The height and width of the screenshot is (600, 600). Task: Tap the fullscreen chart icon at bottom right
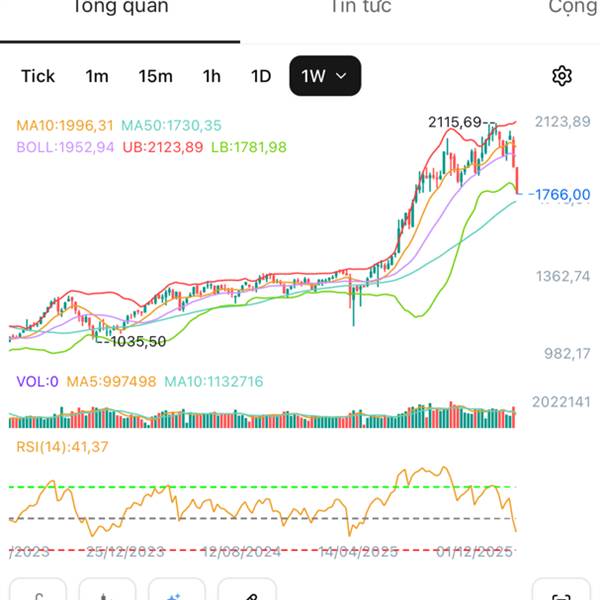pyautogui.click(x=561, y=592)
